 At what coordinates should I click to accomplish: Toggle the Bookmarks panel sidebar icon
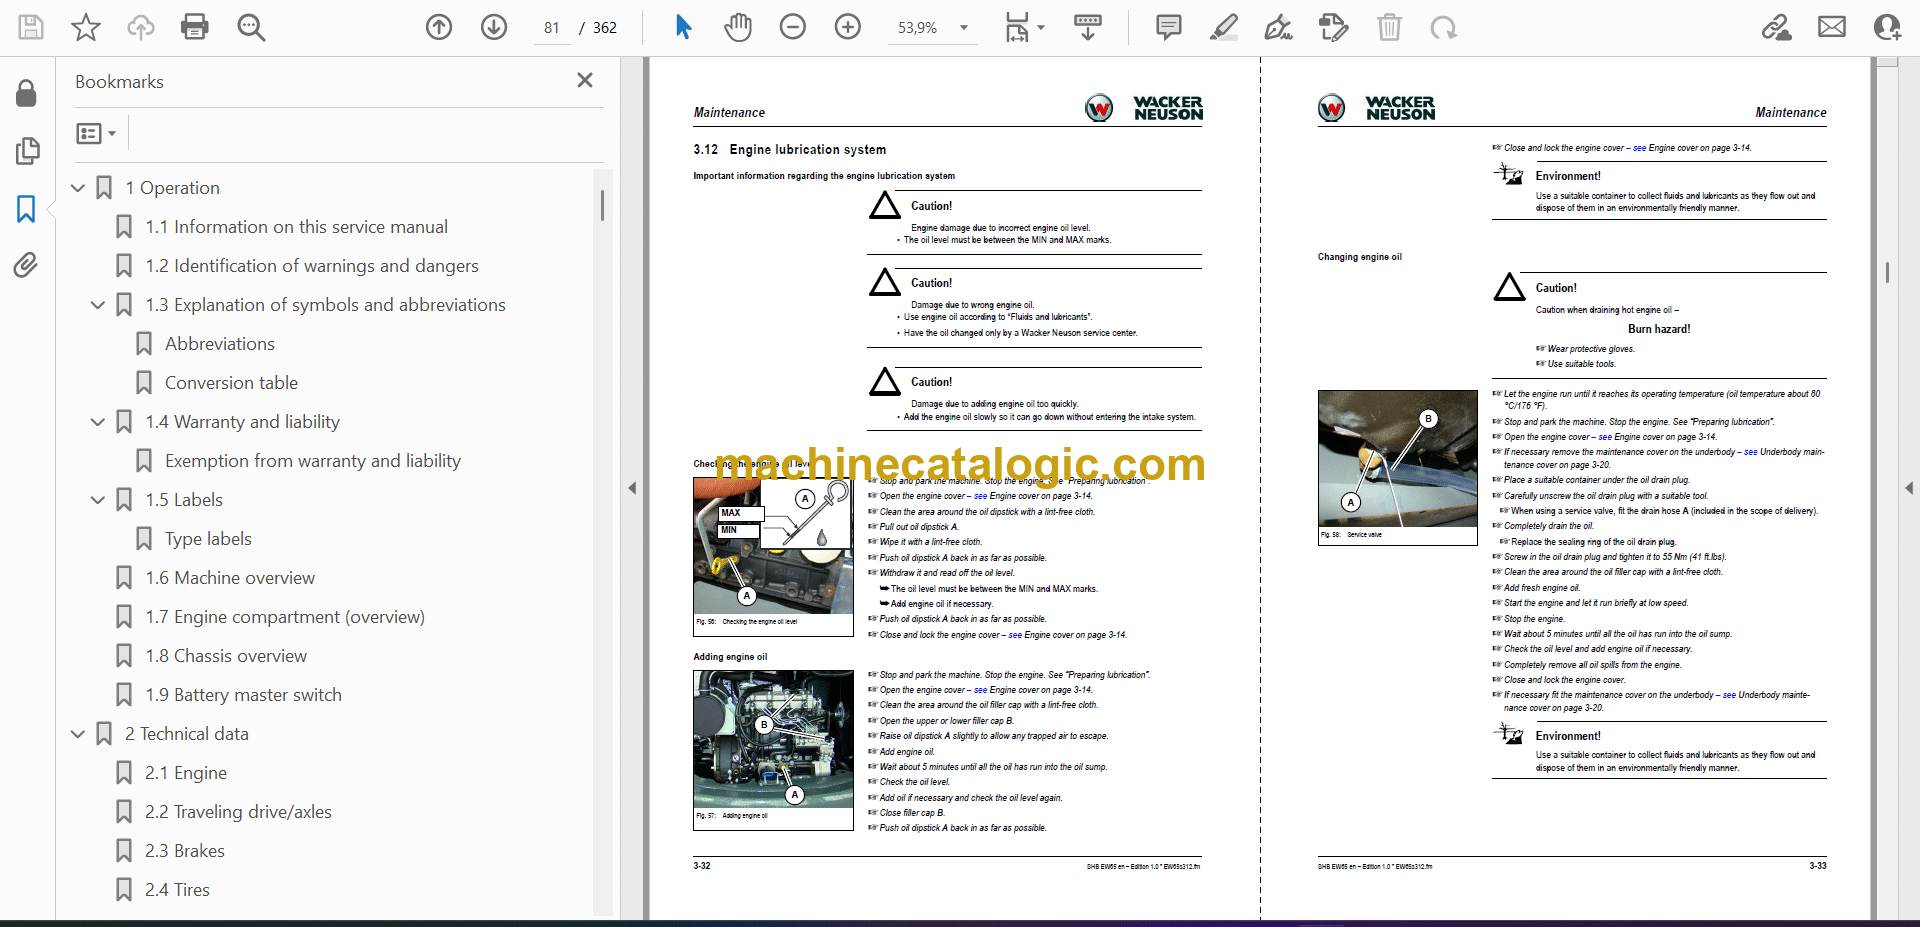click(x=26, y=209)
